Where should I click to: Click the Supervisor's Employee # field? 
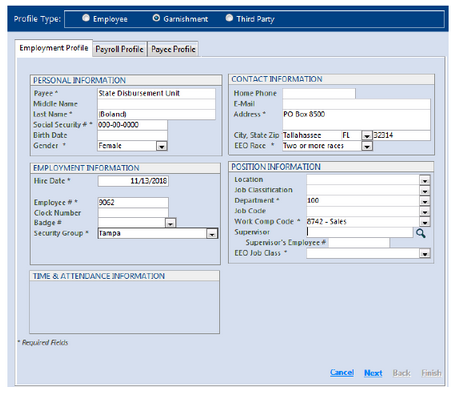pos(359,243)
